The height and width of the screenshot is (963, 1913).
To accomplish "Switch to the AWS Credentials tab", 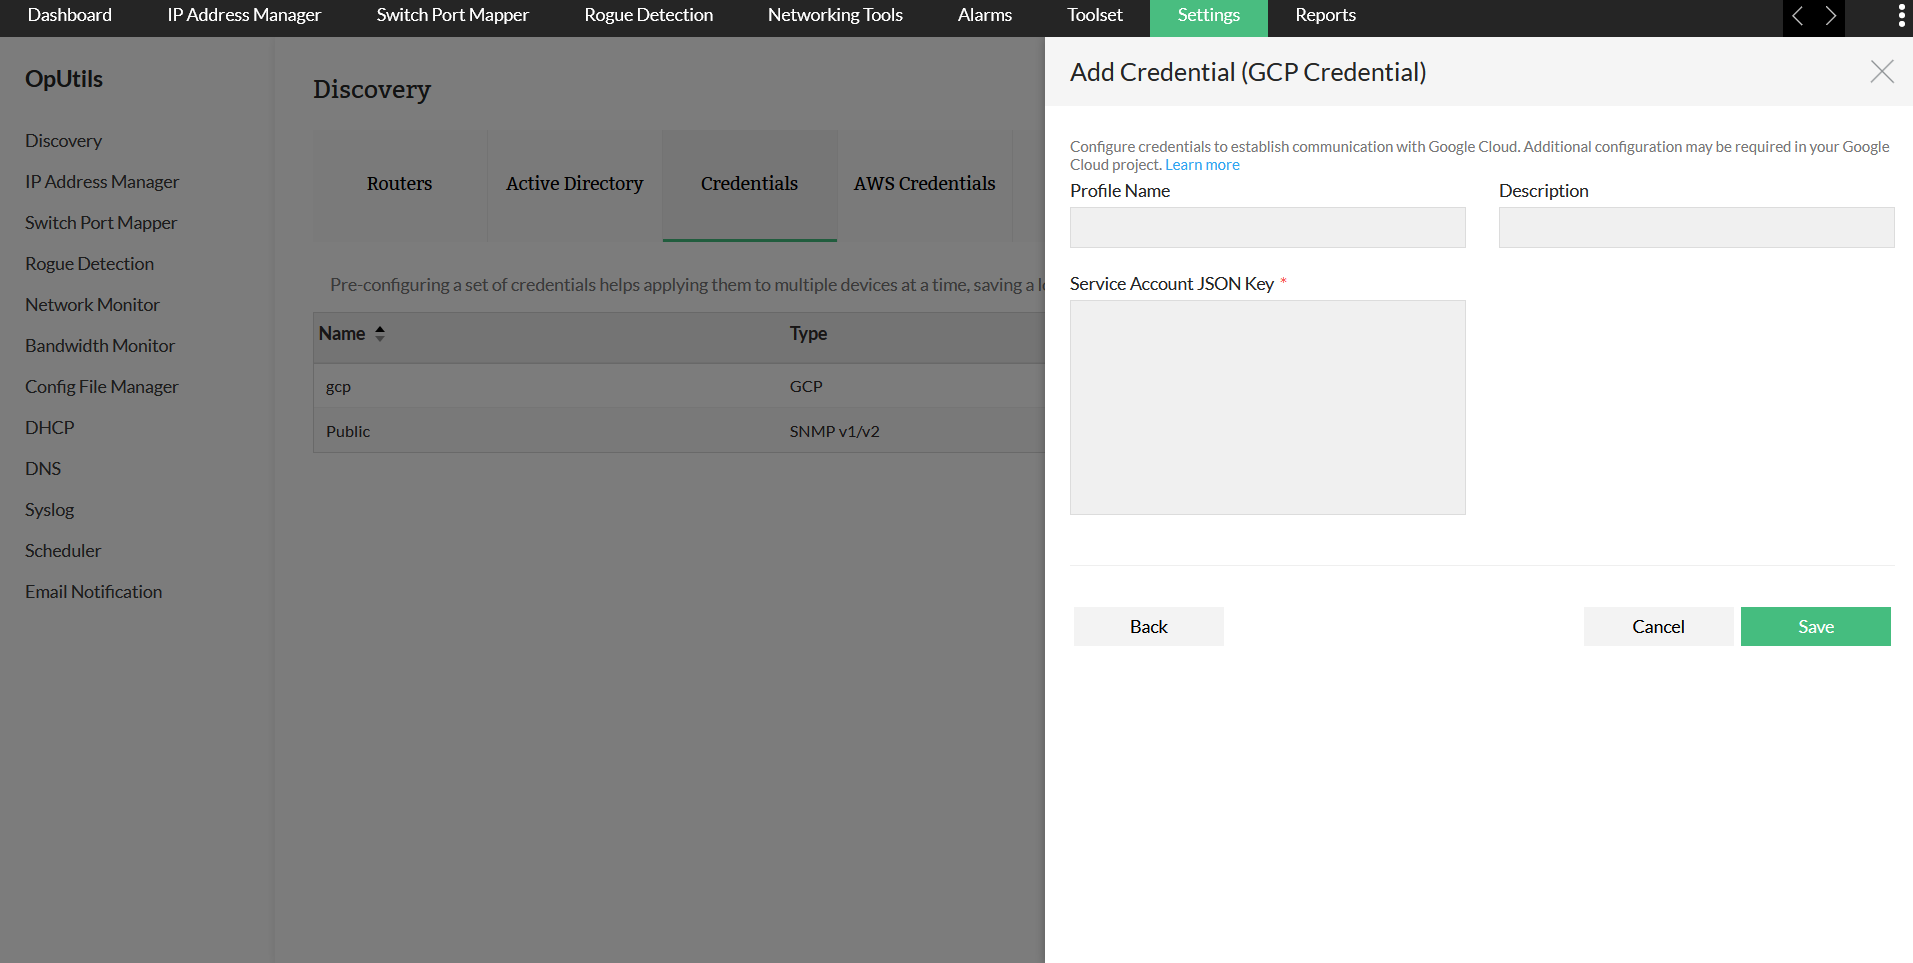I will 925,185.
